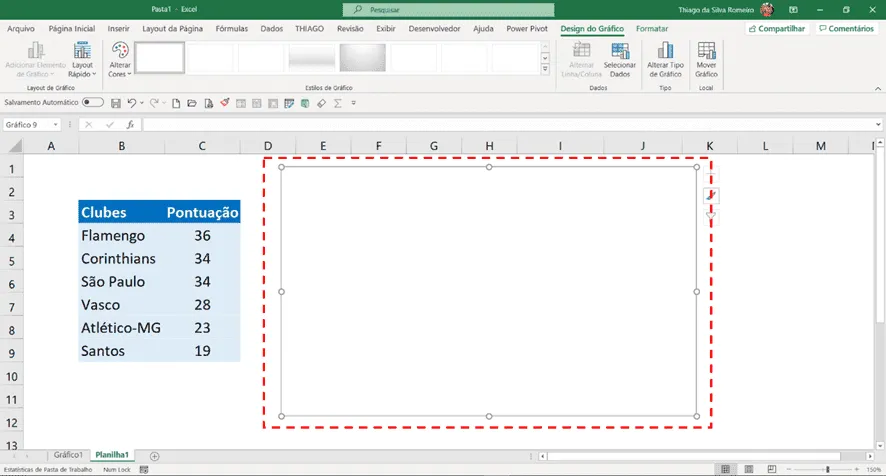Switch to the Inserir tab

[119, 28]
